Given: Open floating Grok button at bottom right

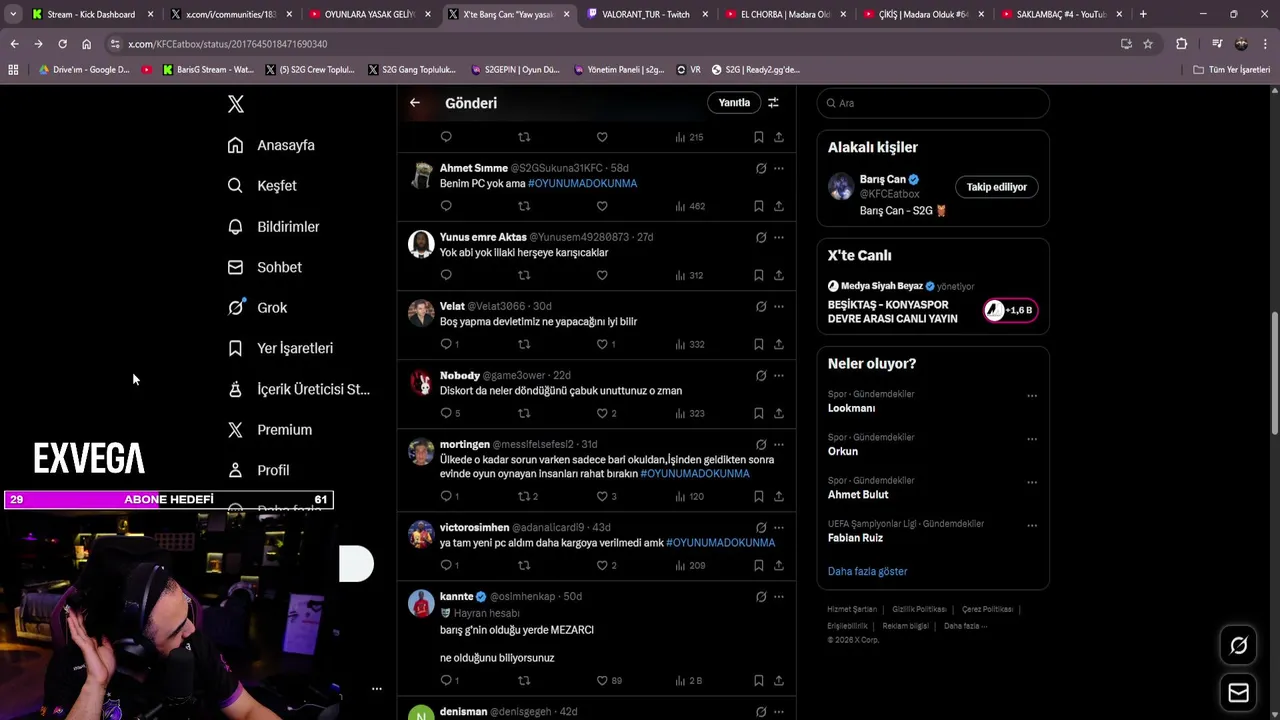Looking at the screenshot, I should (1238, 646).
